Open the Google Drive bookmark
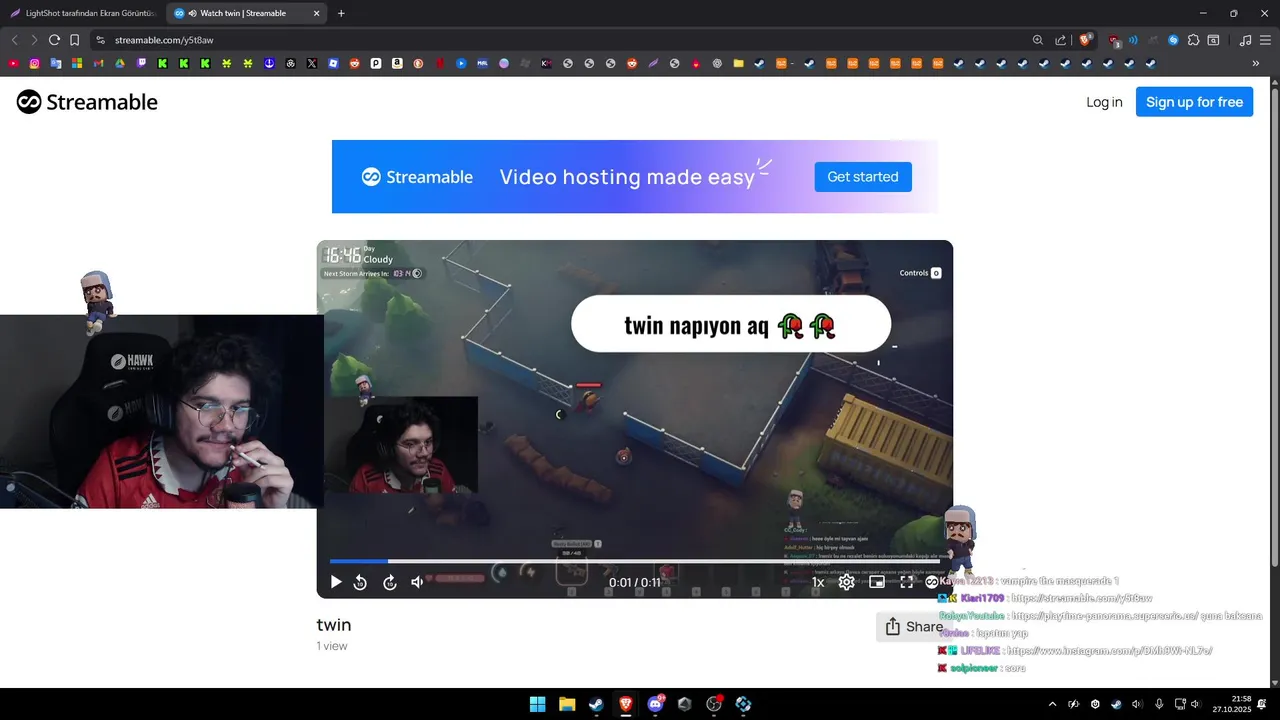 coord(119,63)
